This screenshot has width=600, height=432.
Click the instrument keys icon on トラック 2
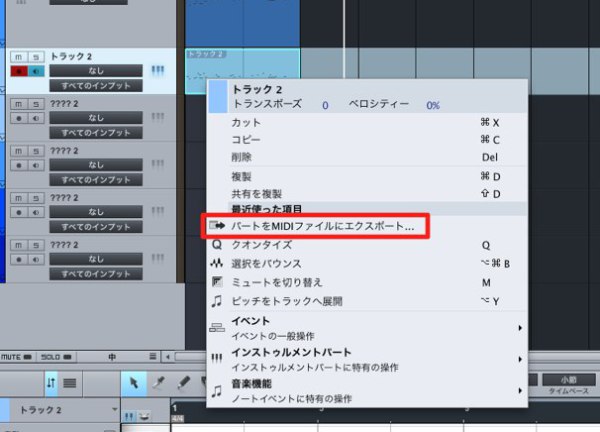(x=158, y=71)
